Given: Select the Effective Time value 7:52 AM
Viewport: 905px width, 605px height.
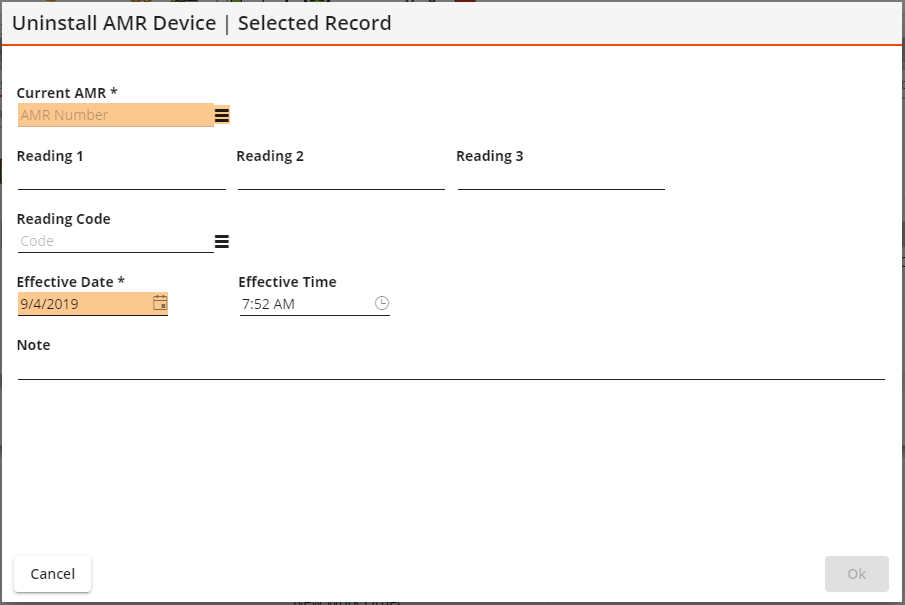Looking at the screenshot, I should 268,304.
